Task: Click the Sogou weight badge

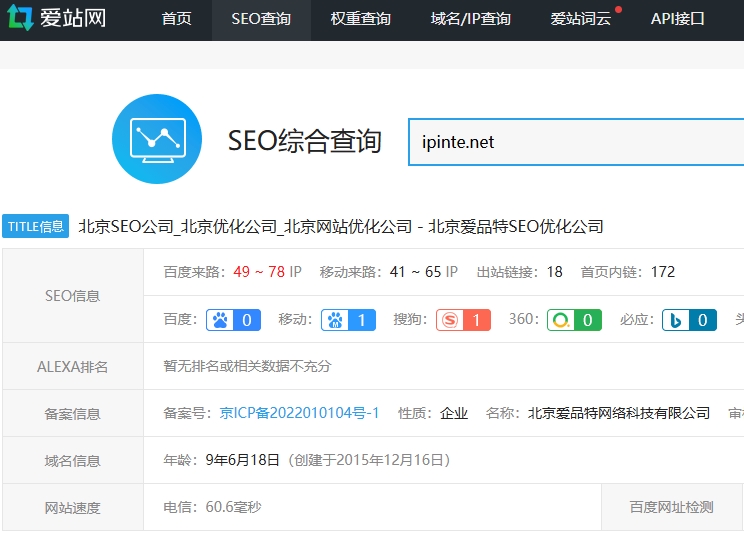Action: click(463, 320)
